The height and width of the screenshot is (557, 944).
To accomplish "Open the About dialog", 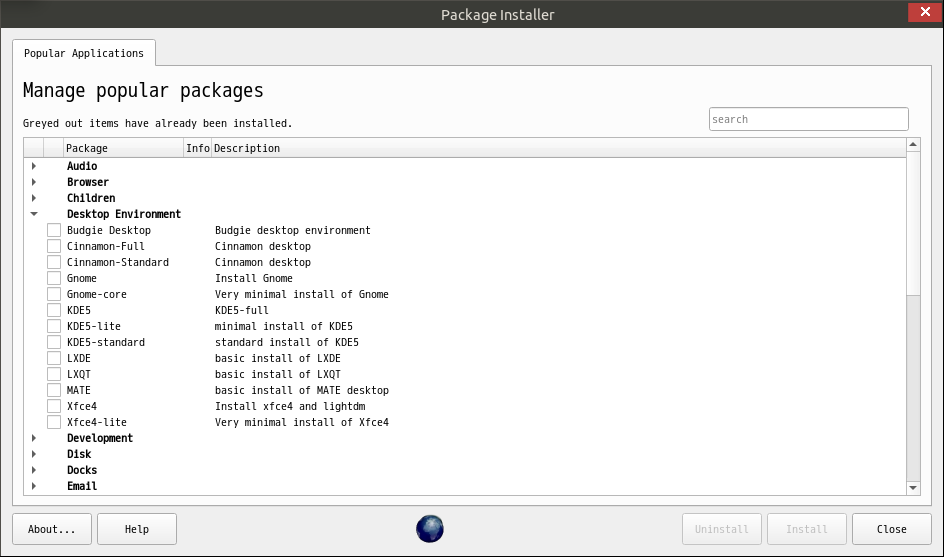I will (x=52, y=529).
